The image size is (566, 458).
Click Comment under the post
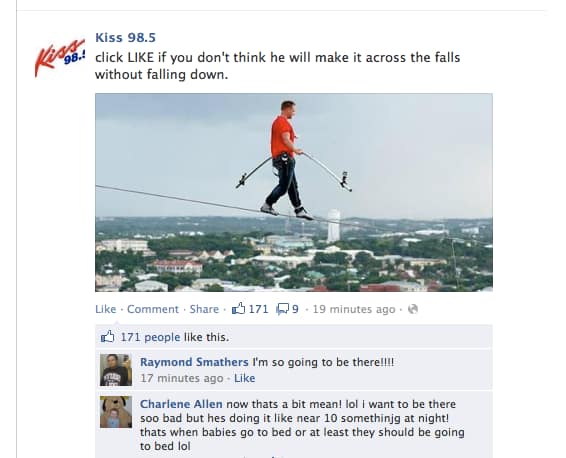[x=153, y=309]
